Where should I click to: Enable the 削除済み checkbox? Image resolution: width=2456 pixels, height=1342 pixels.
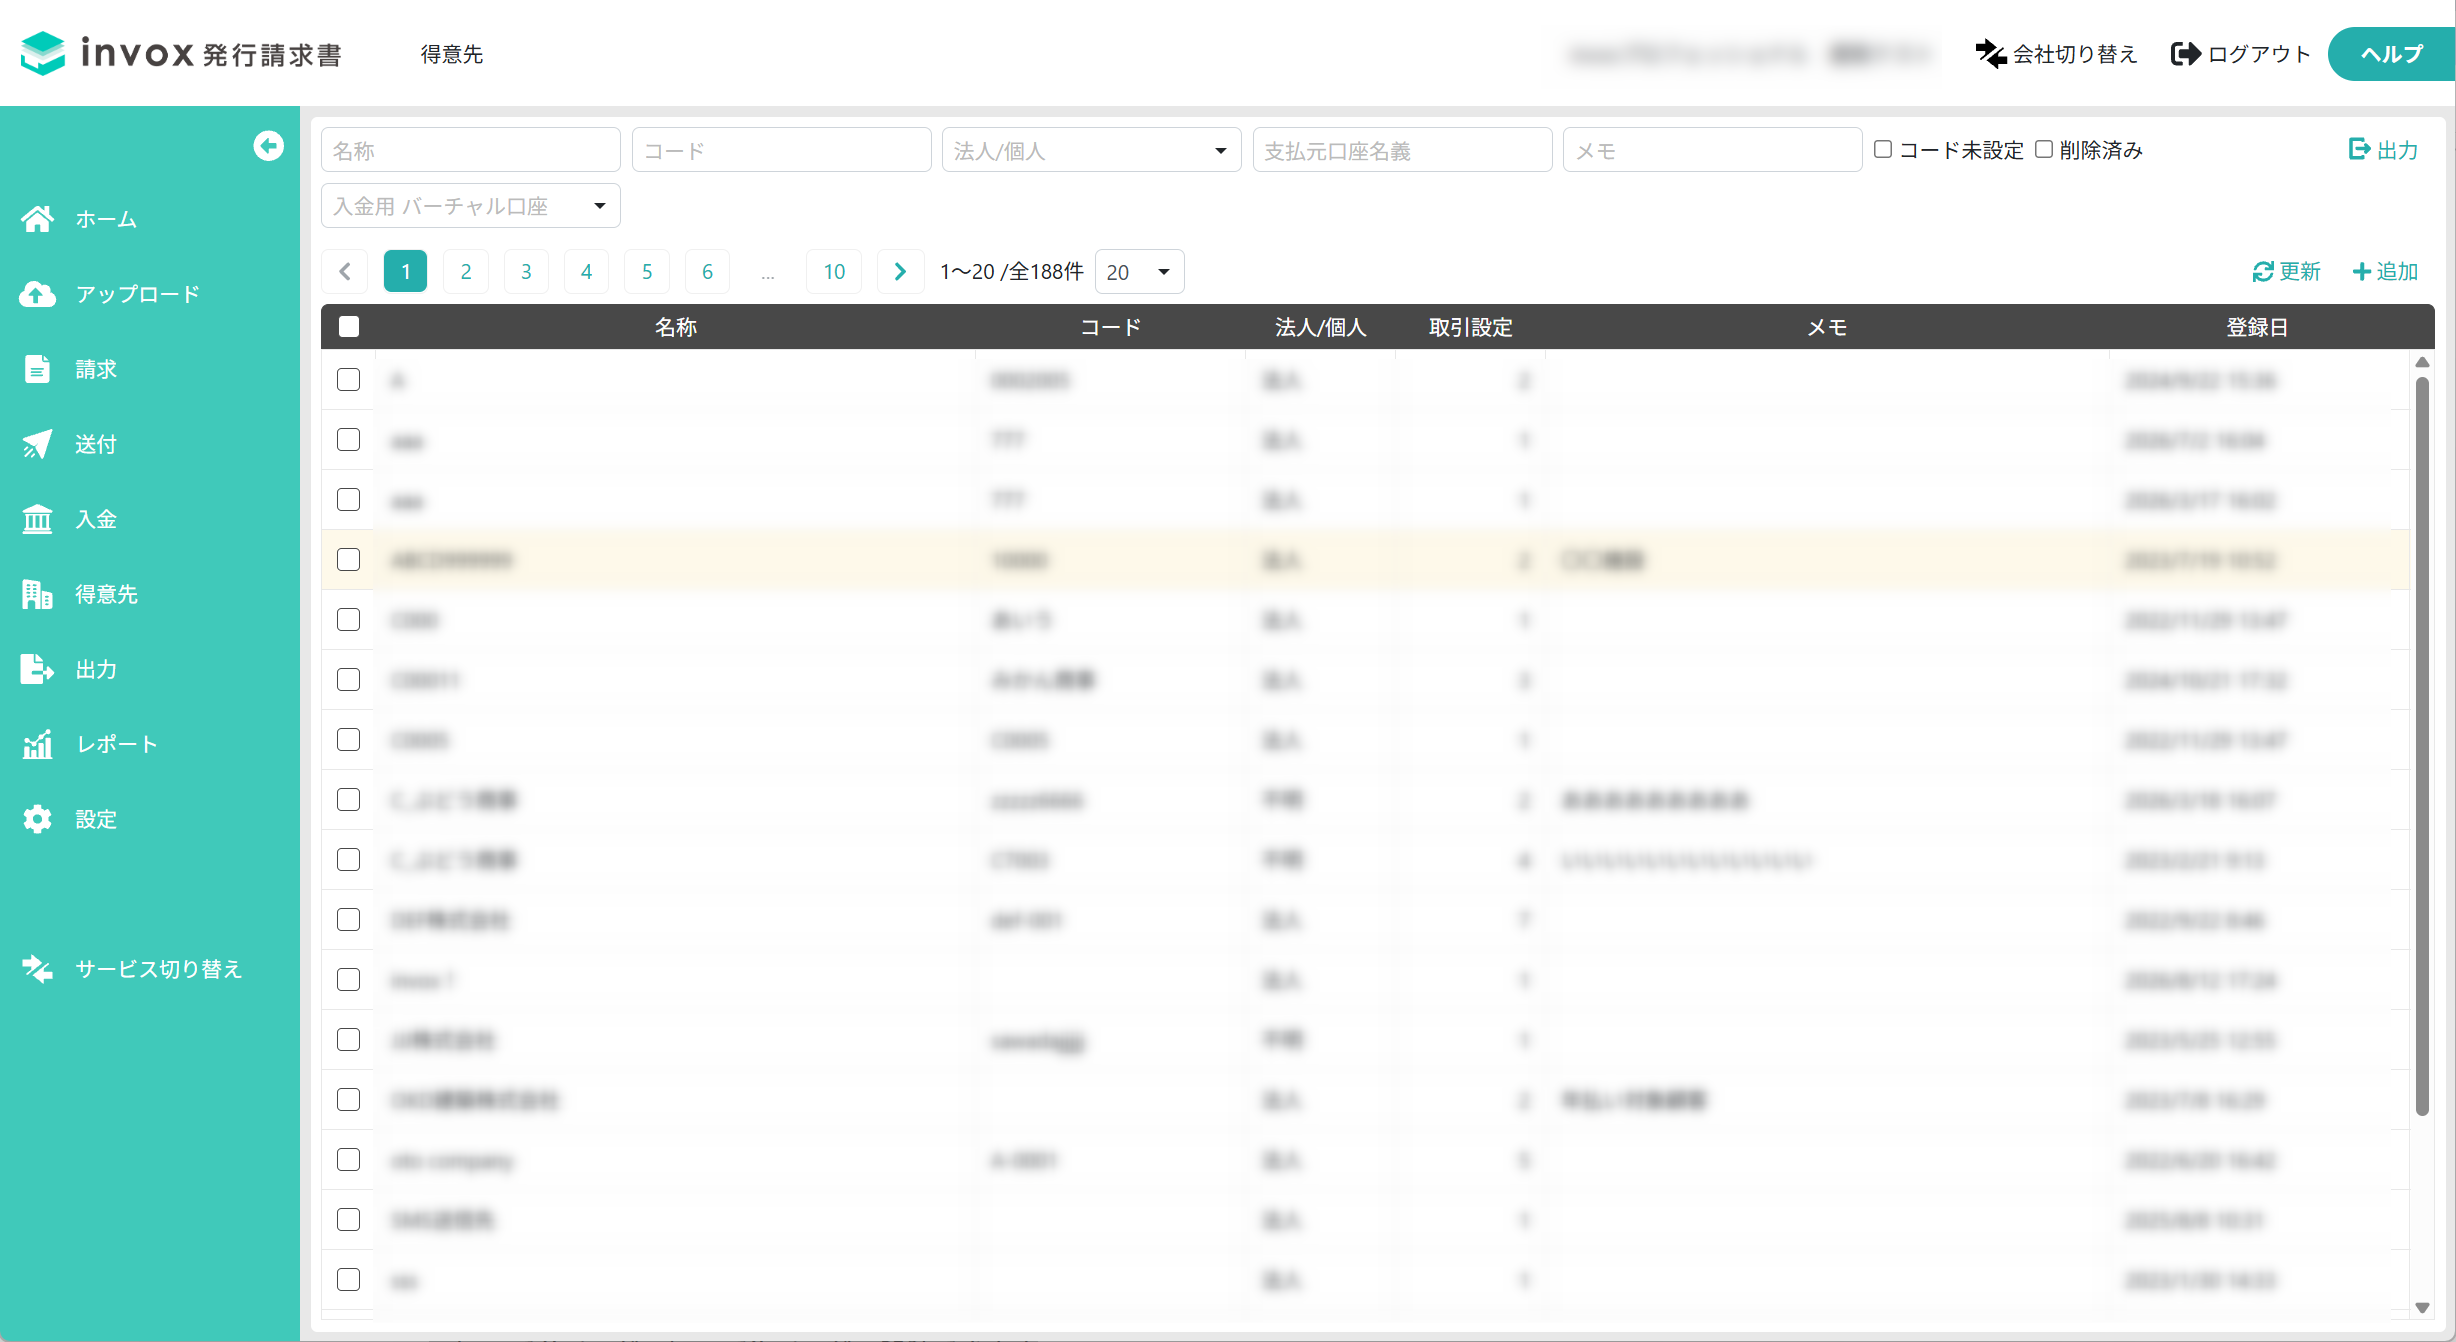click(x=2044, y=149)
